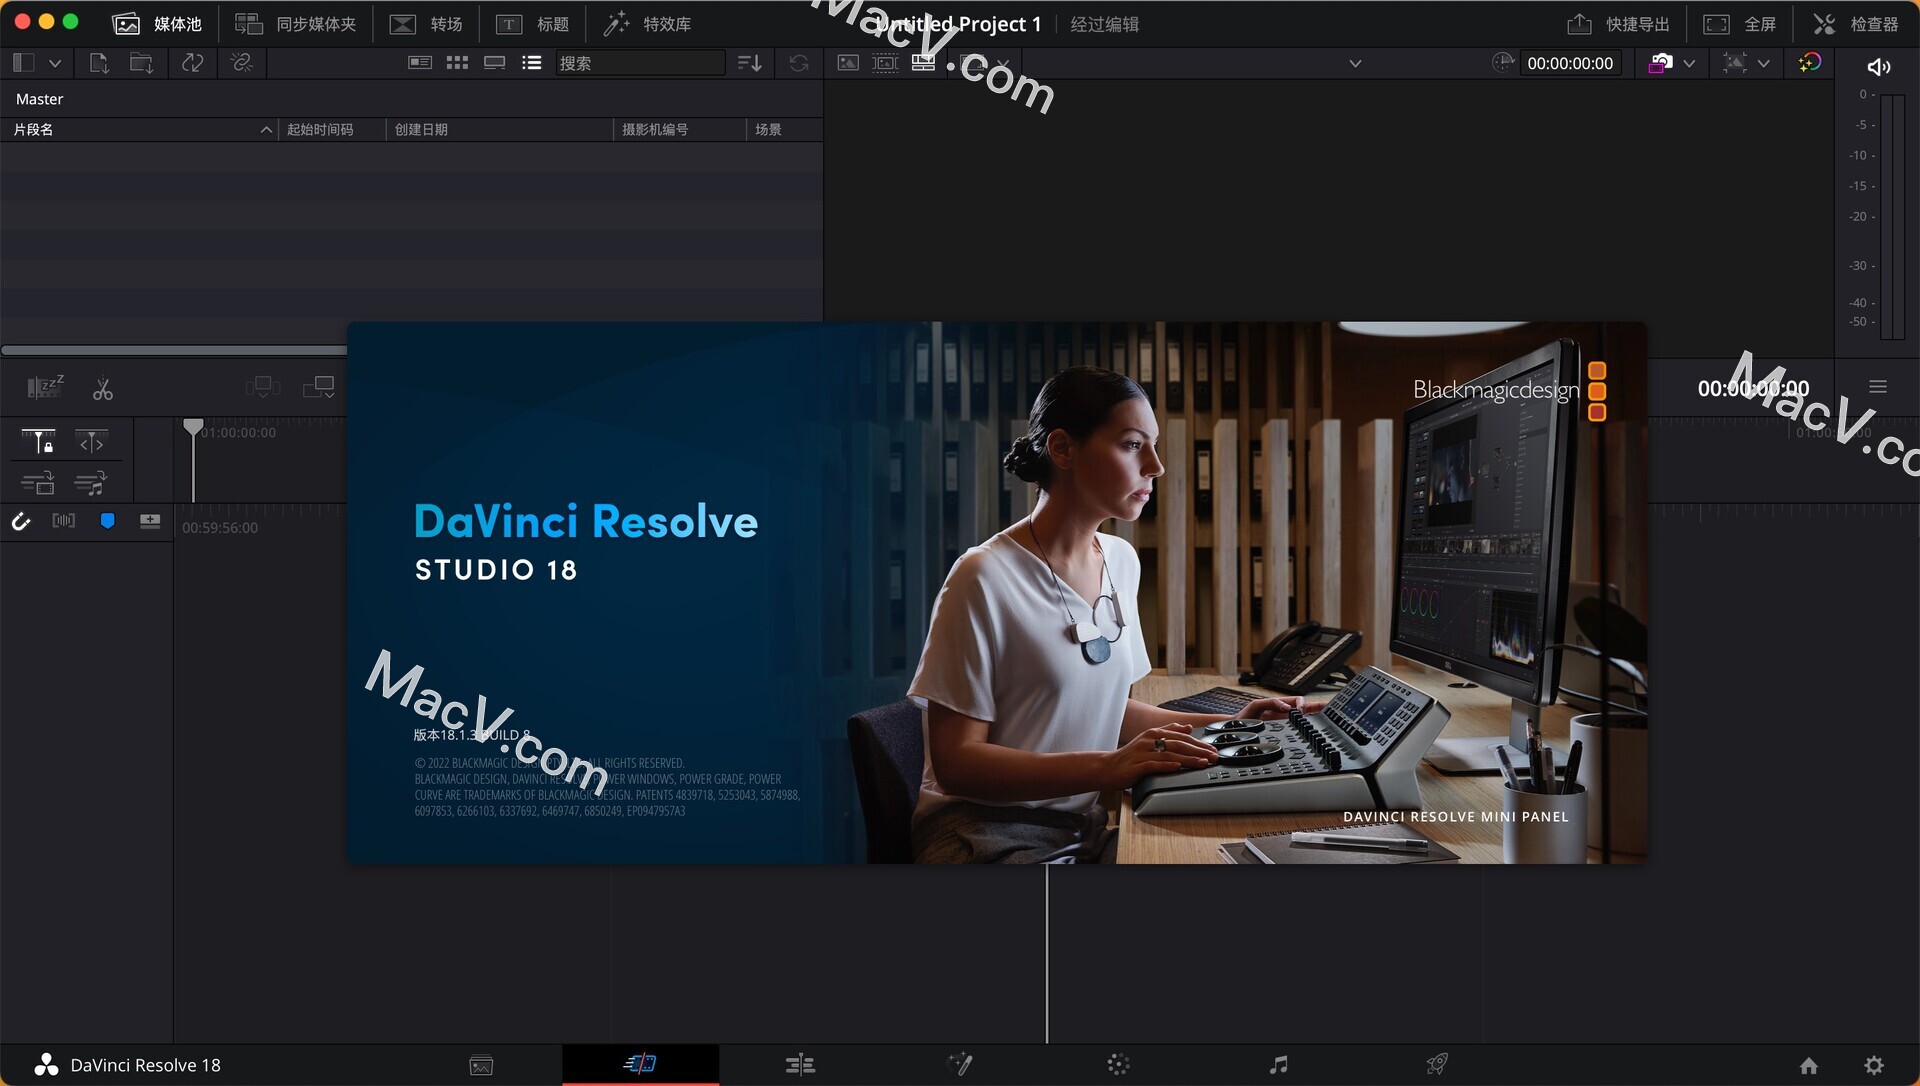Click the audio-only track mode icon
This screenshot has width=1920, height=1086.
click(x=90, y=484)
